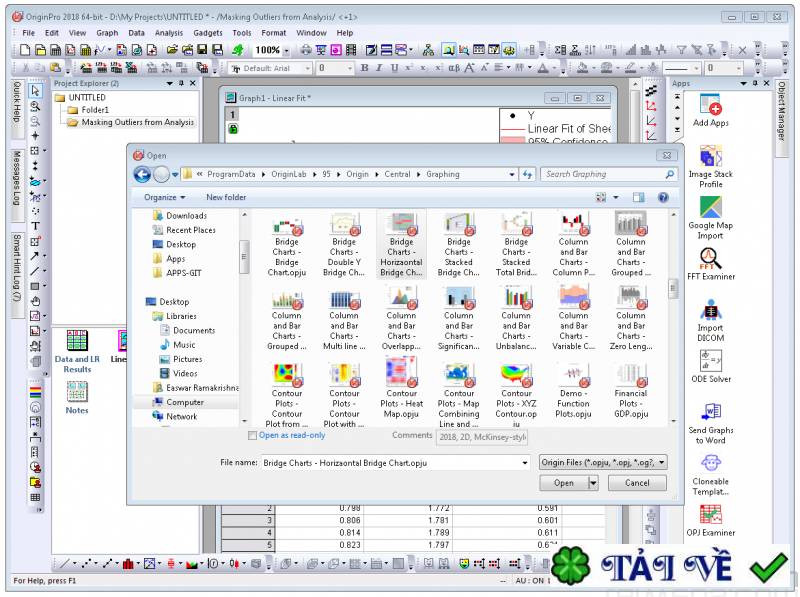
Task: Open the Import DICOM app
Action: [x=711, y=320]
